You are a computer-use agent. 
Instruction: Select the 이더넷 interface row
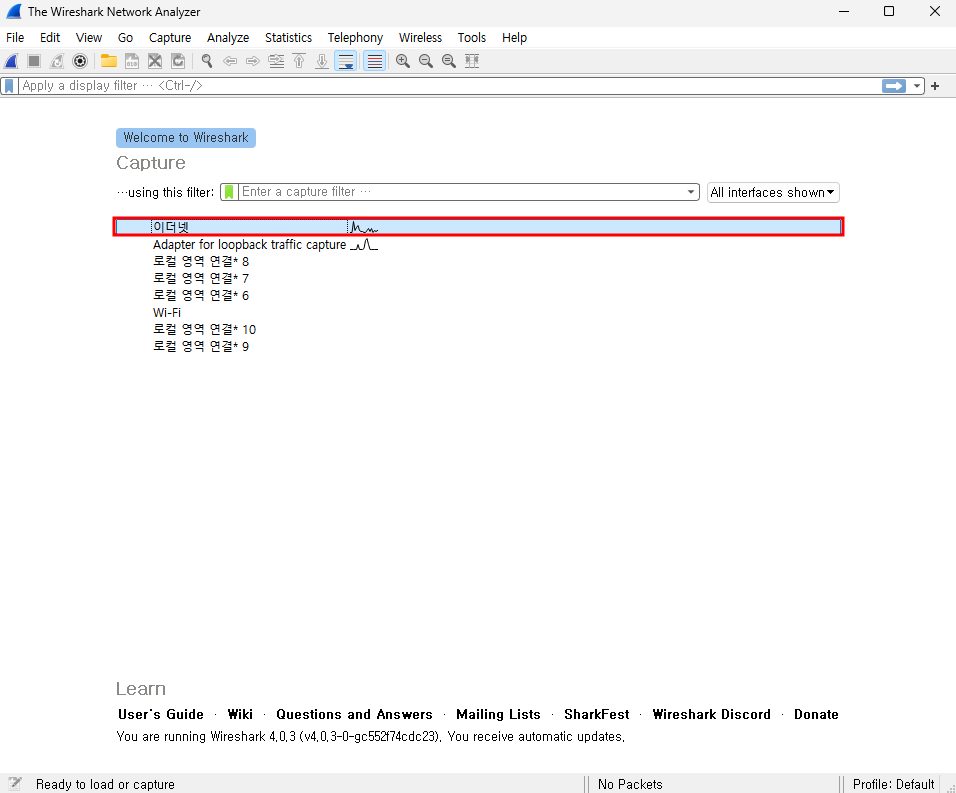(x=479, y=227)
